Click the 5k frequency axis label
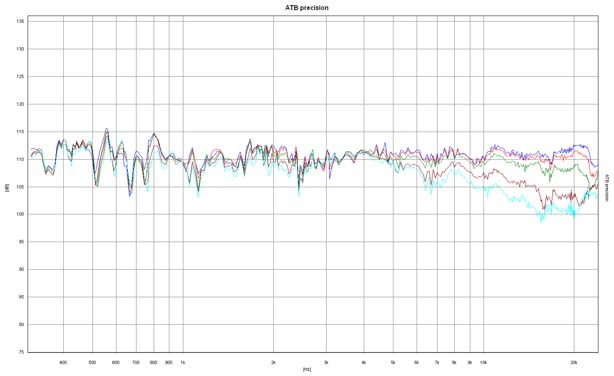Image resolution: width=614 pixels, height=376 pixels. click(393, 363)
